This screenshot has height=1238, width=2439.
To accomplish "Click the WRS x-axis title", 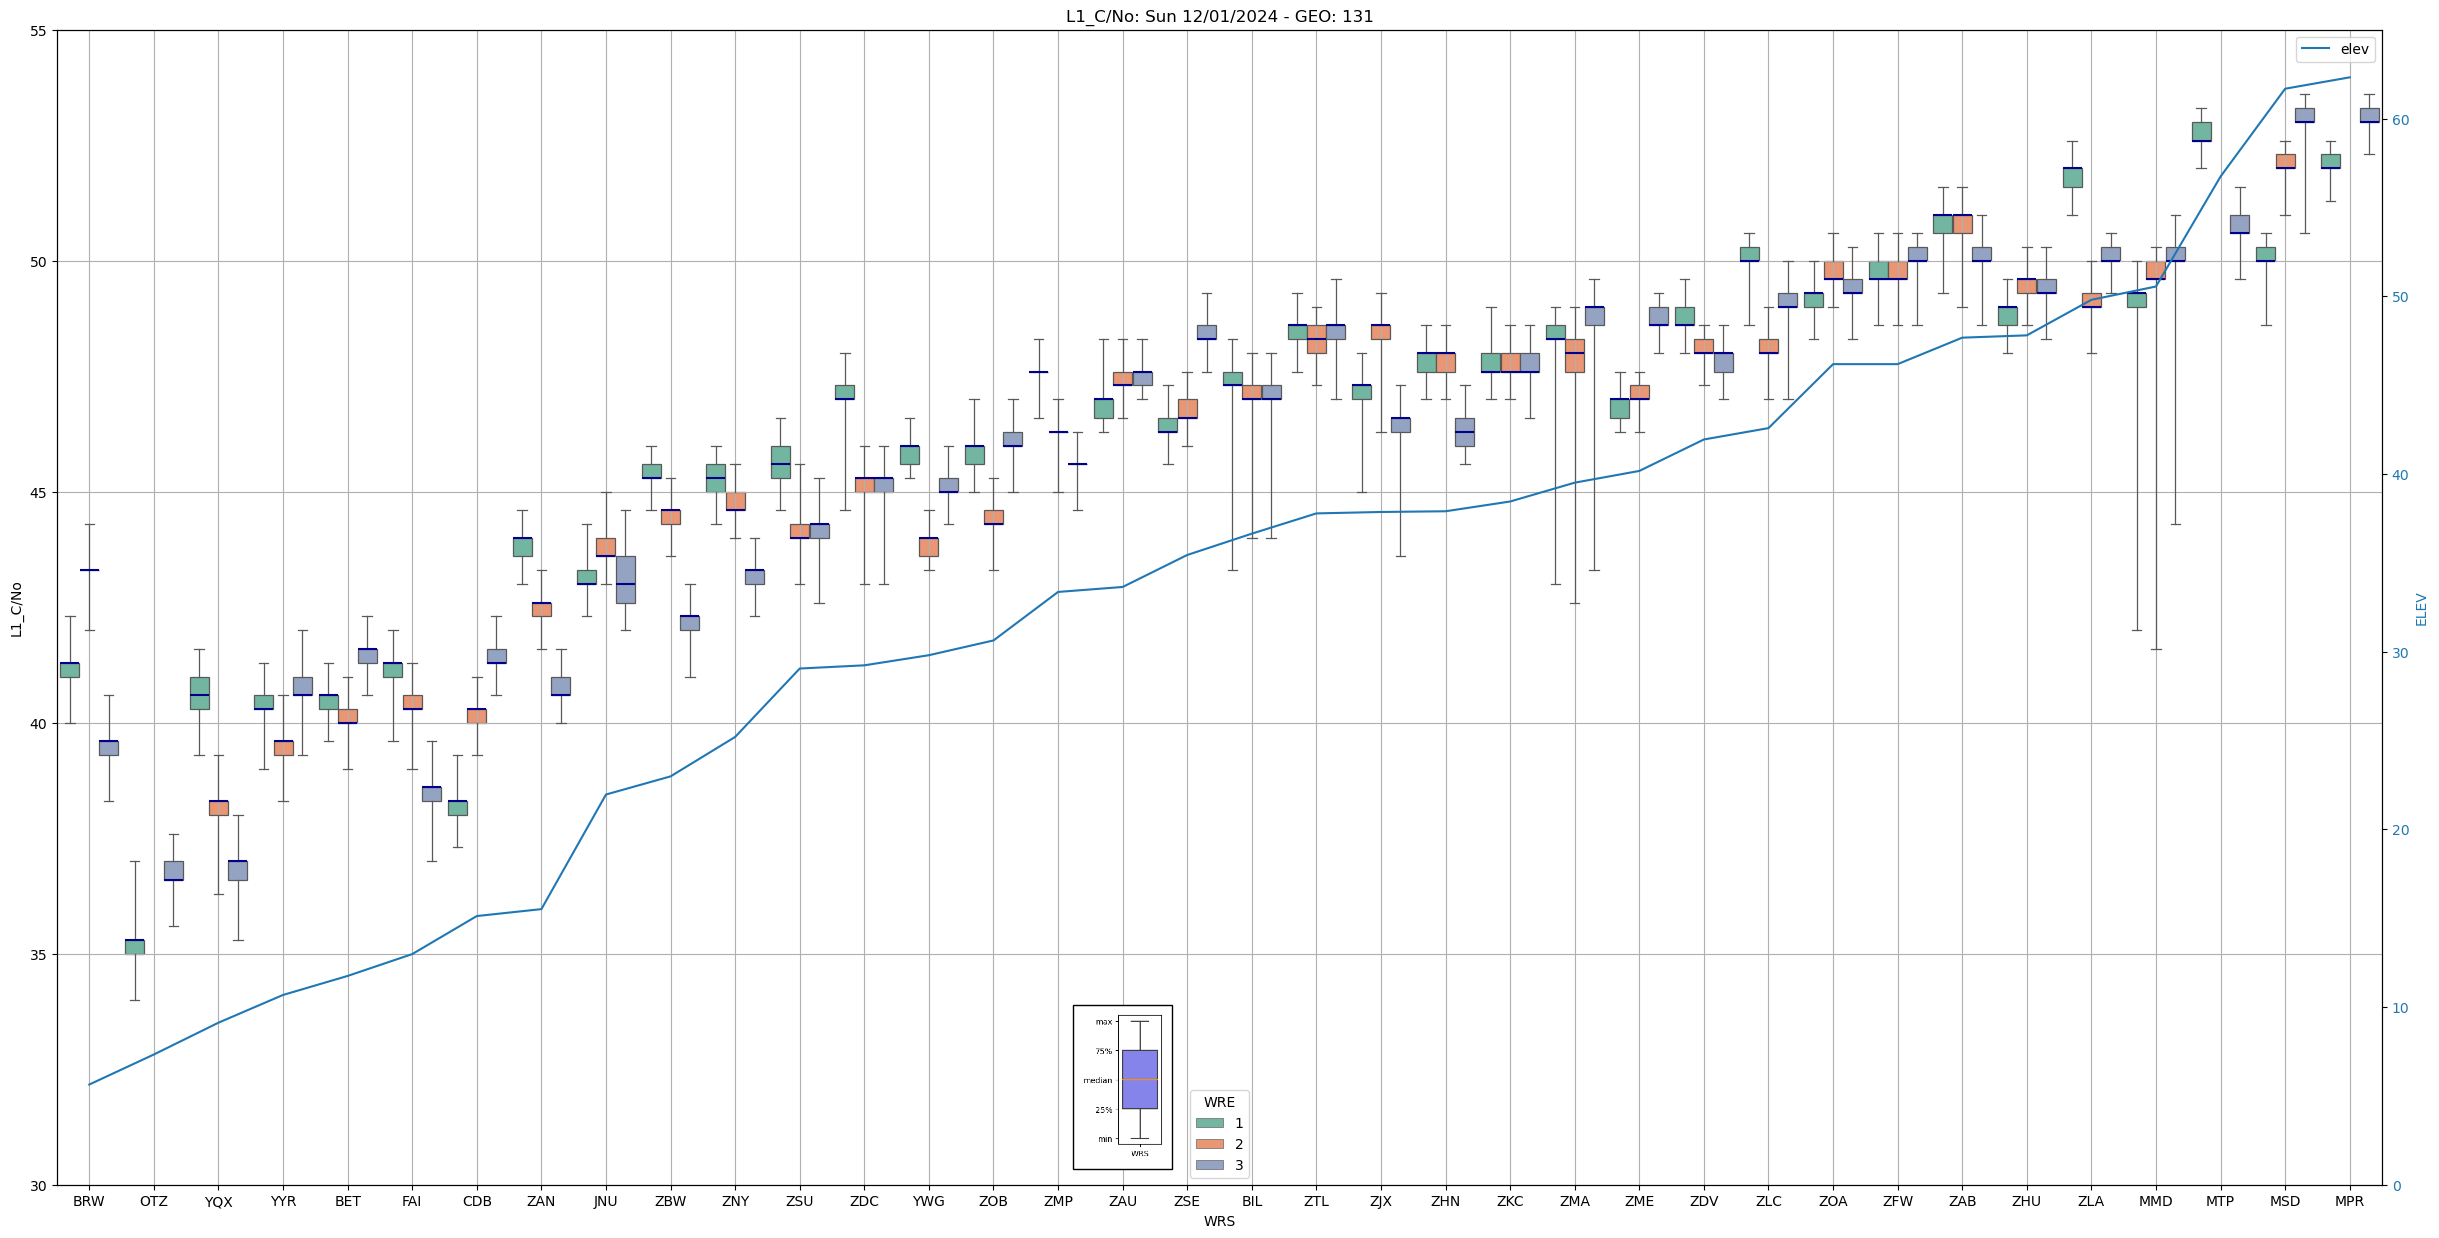I will coord(1219,1221).
